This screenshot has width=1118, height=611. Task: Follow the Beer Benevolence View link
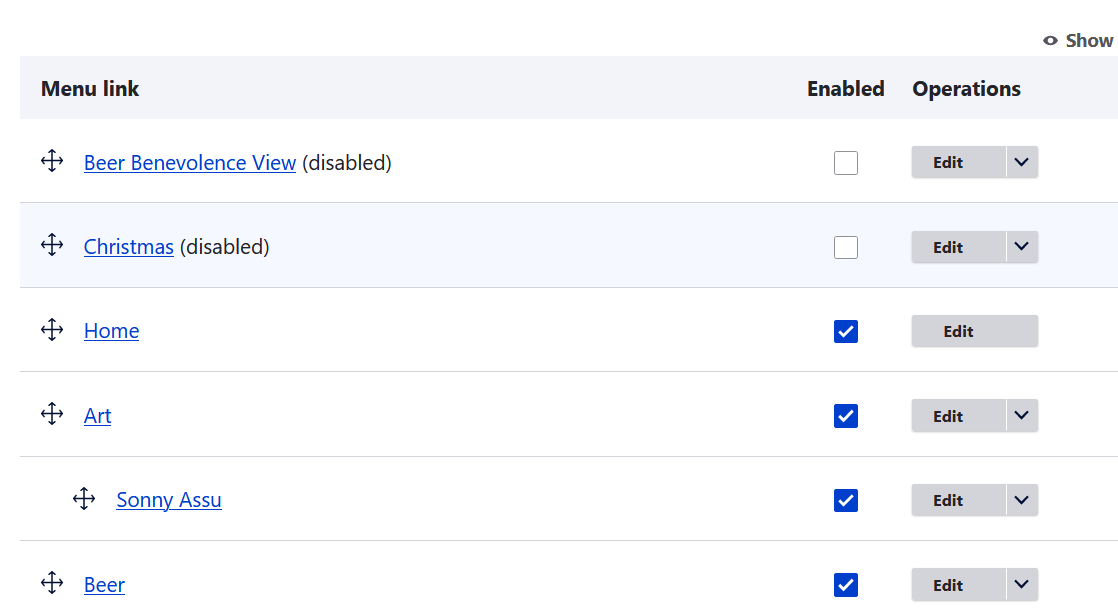point(190,163)
